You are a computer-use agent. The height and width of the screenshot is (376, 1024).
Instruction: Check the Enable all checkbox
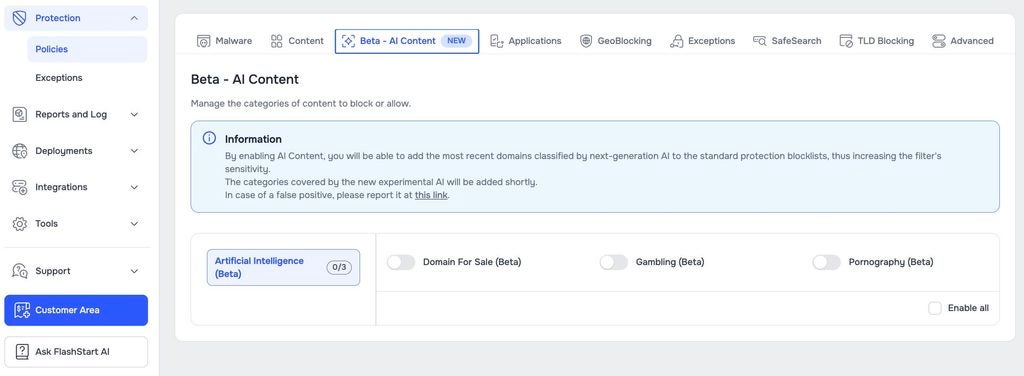pyautogui.click(x=935, y=308)
